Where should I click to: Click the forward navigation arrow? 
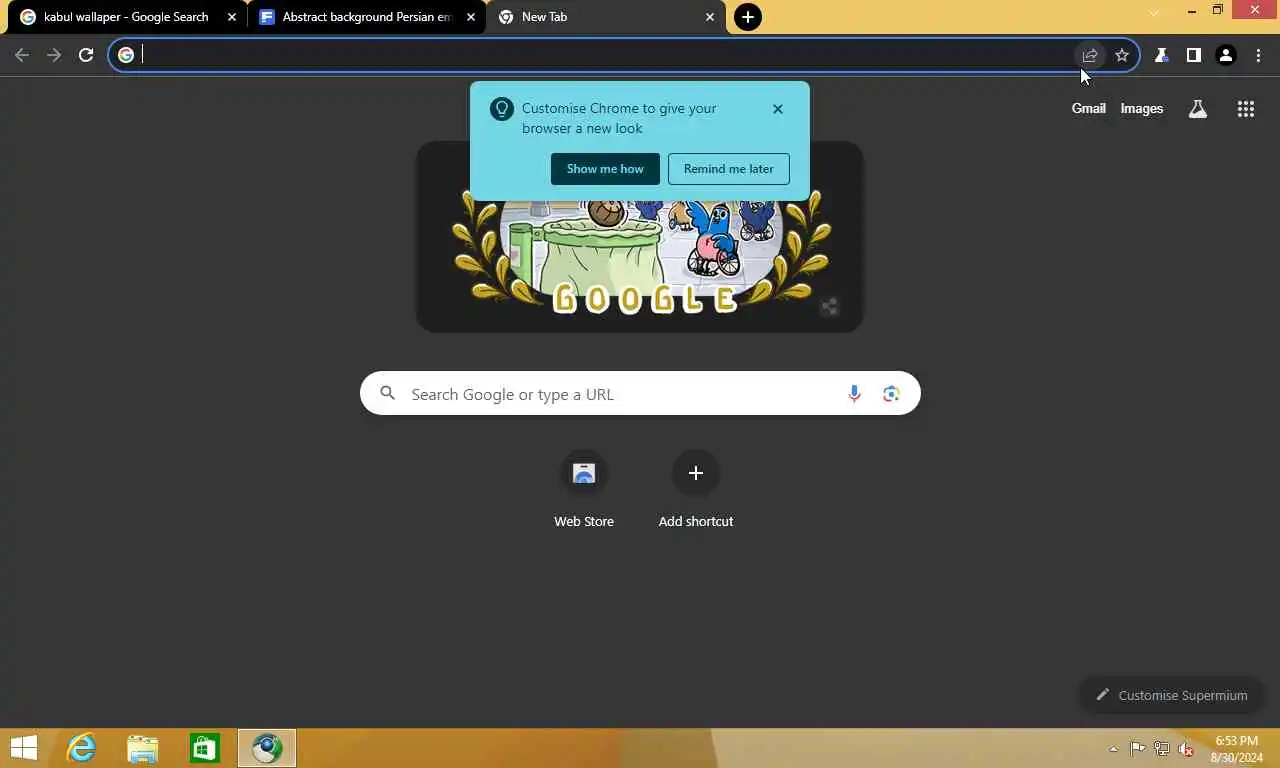tap(54, 55)
